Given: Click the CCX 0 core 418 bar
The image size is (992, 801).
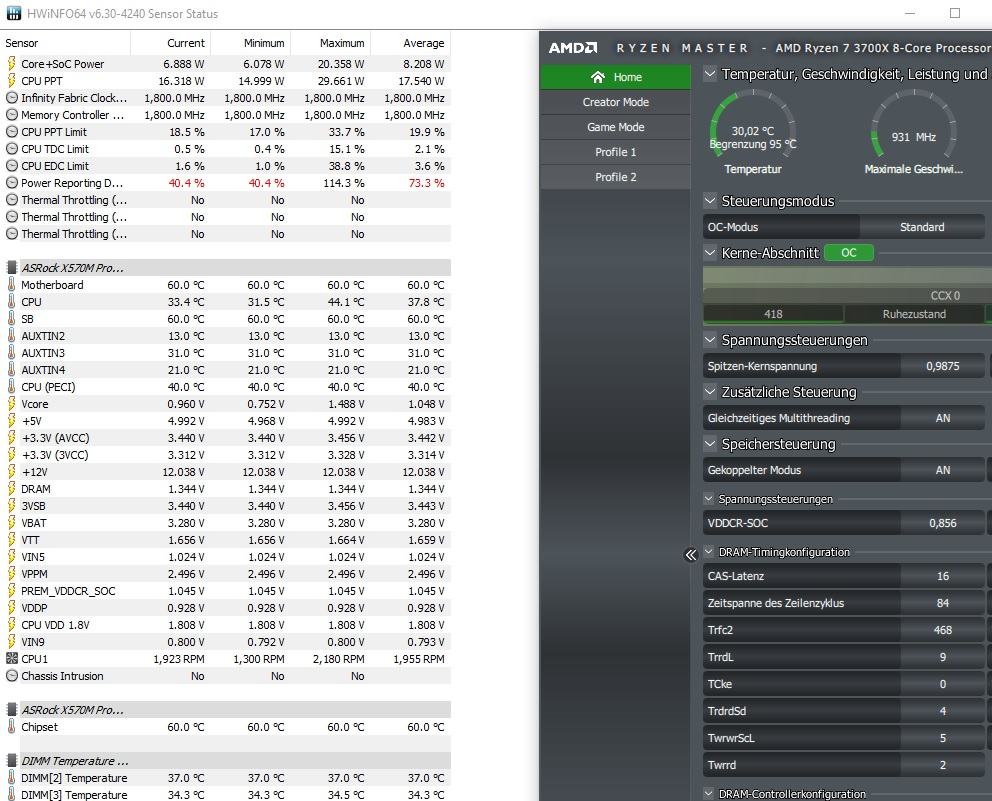Looking at the screenshot, I should 773,314.
